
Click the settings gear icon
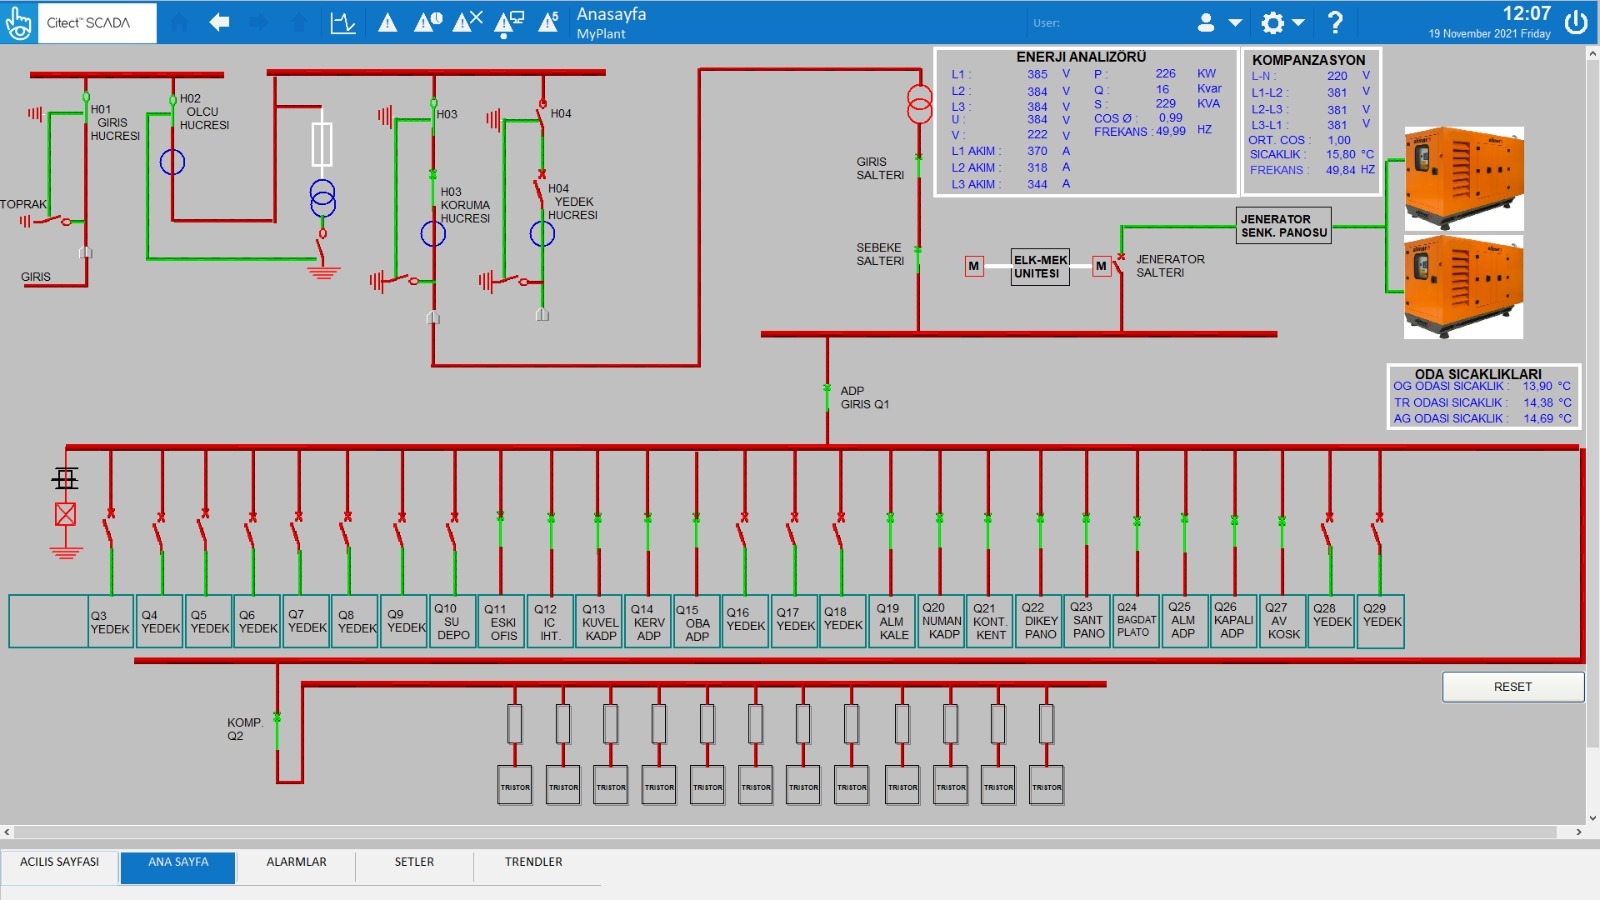pyautogui.click(x=1272, y=22)
